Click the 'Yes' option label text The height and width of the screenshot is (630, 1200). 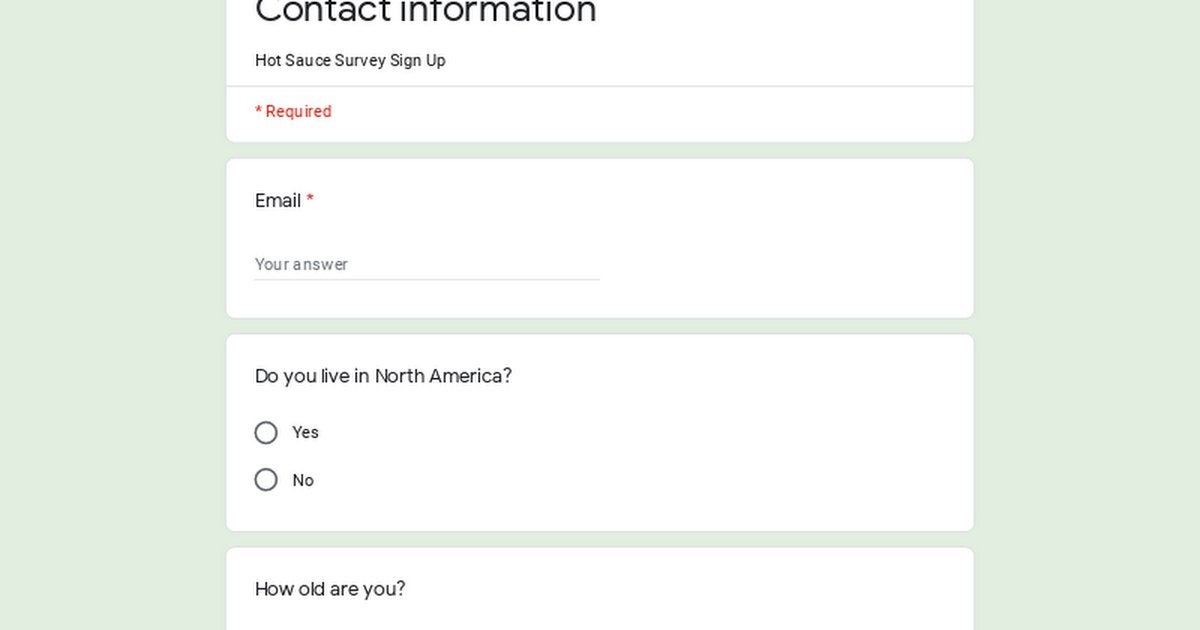coord(305,432)
